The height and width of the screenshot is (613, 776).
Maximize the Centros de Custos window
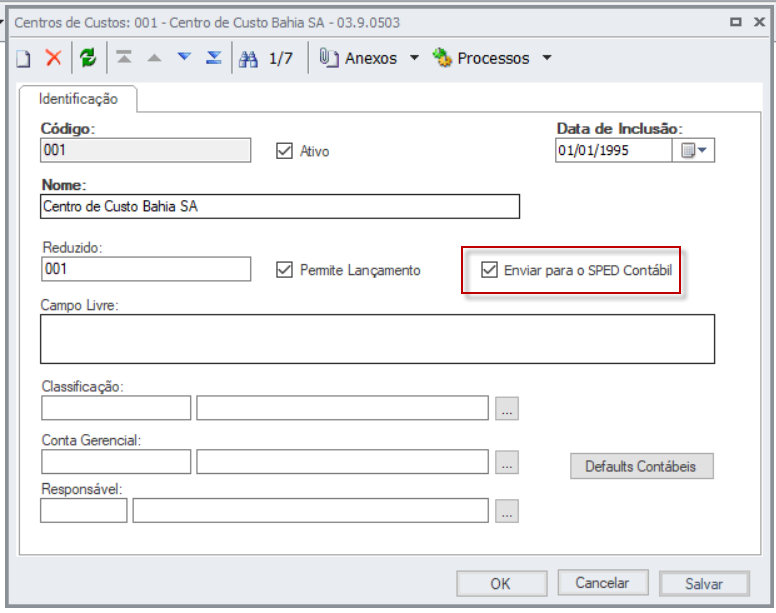click(x=736, y=22)
